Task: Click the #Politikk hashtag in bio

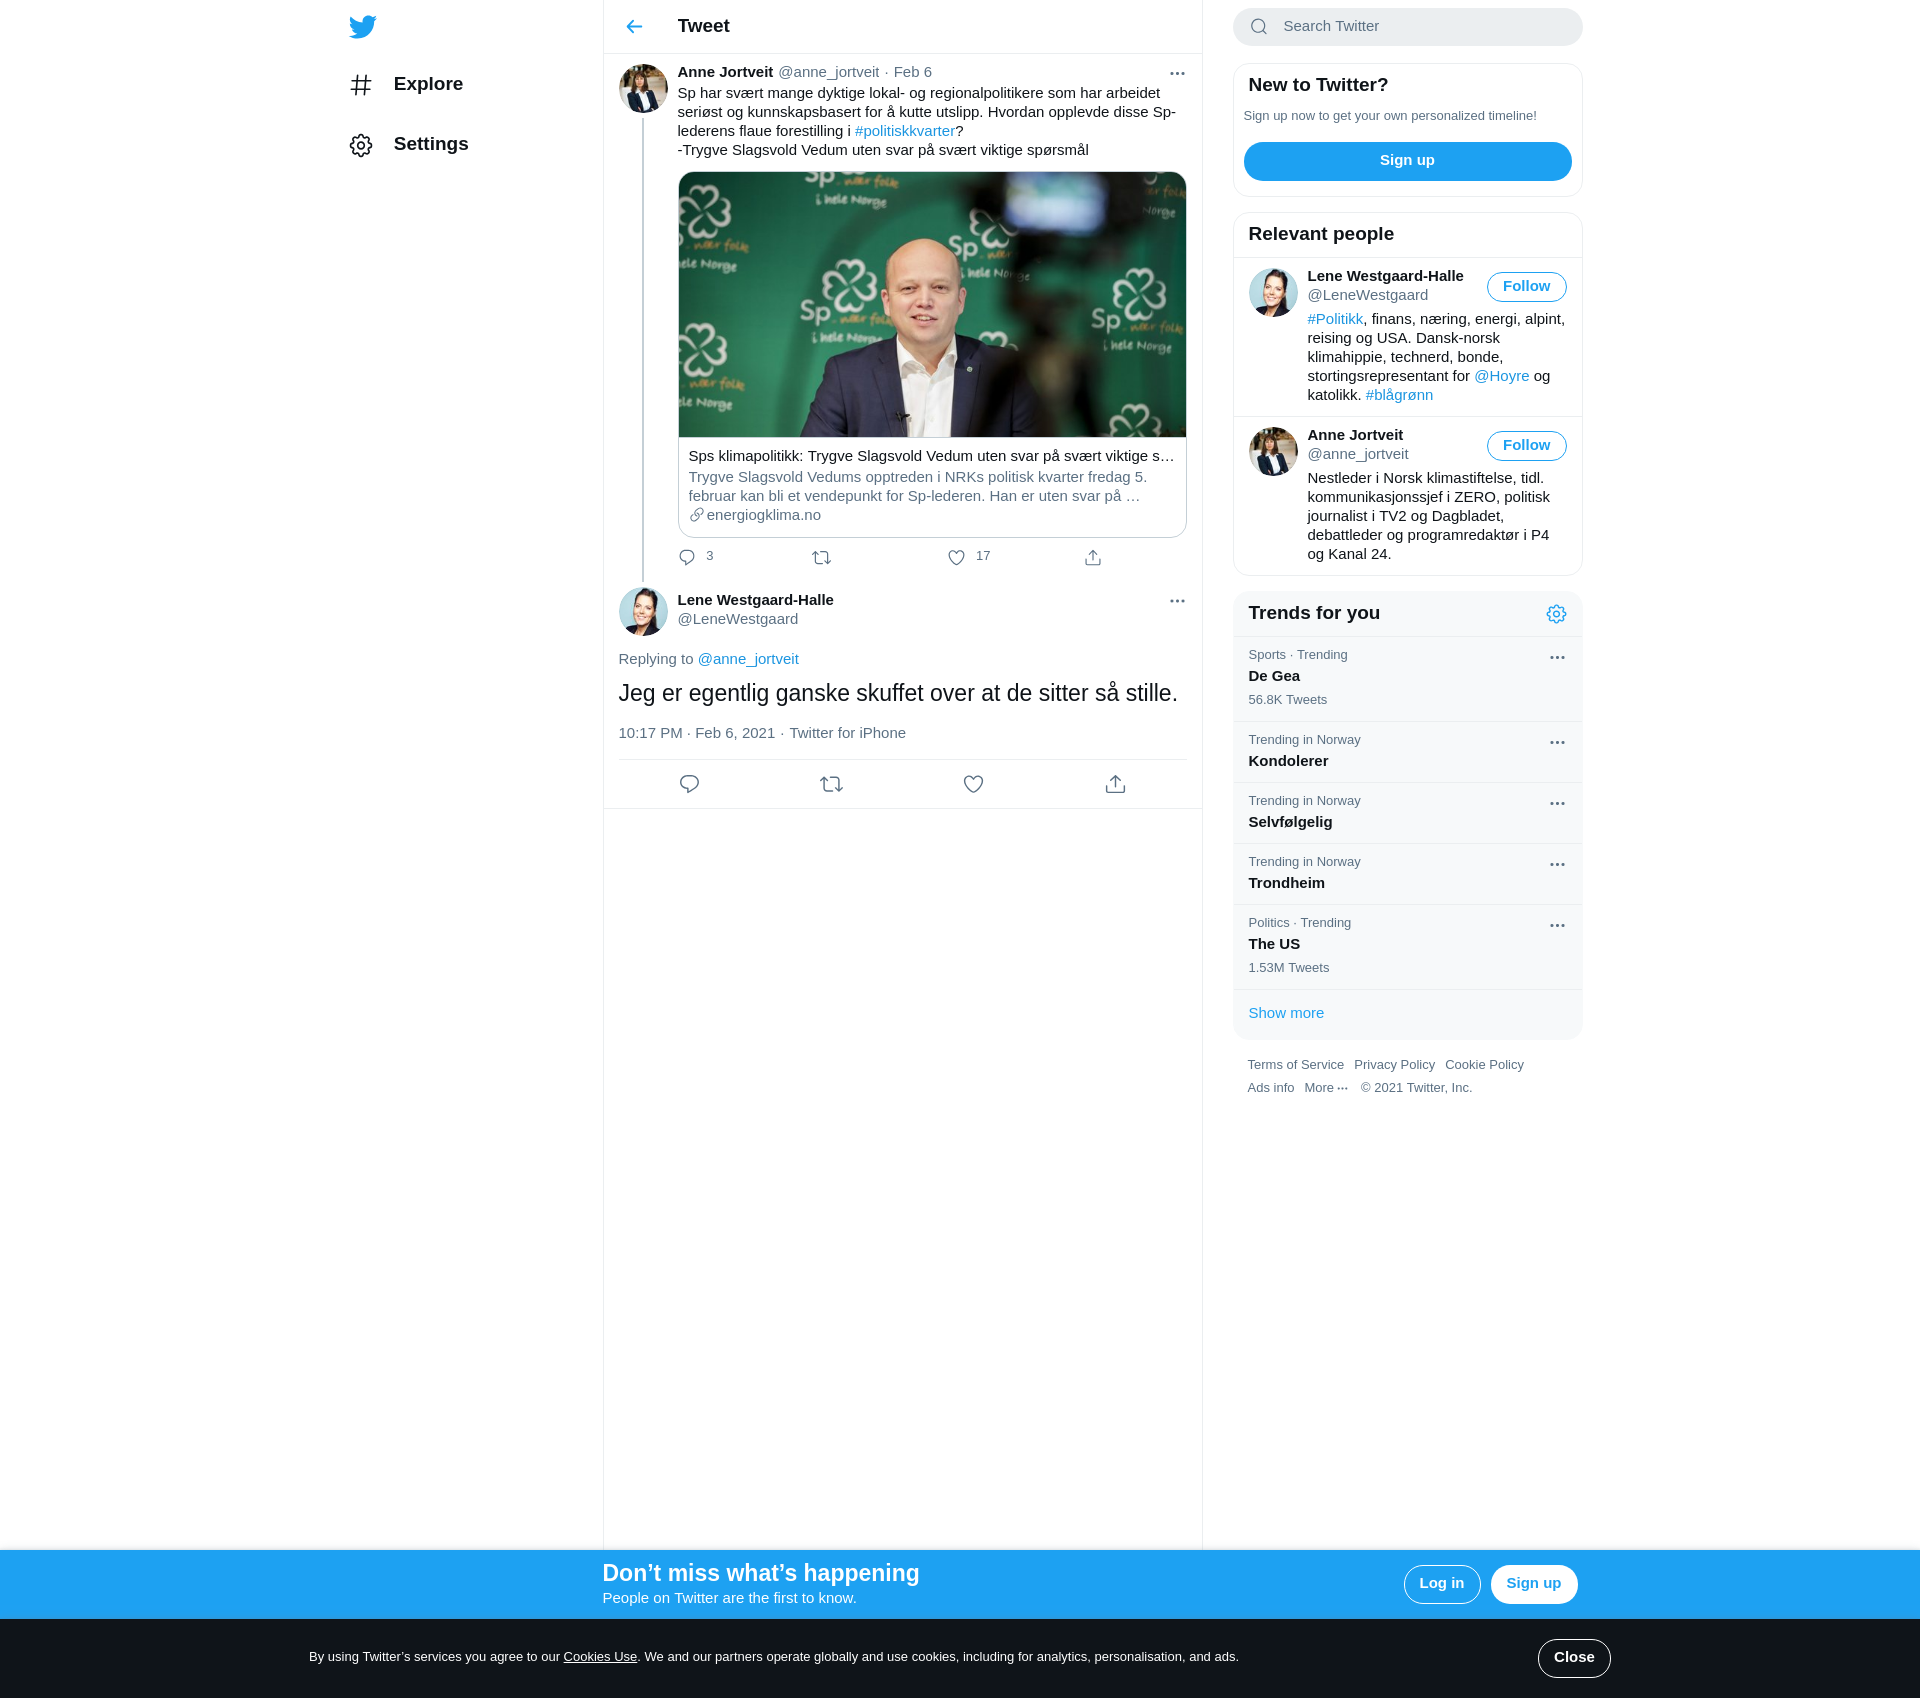Action: point(1335,319)
